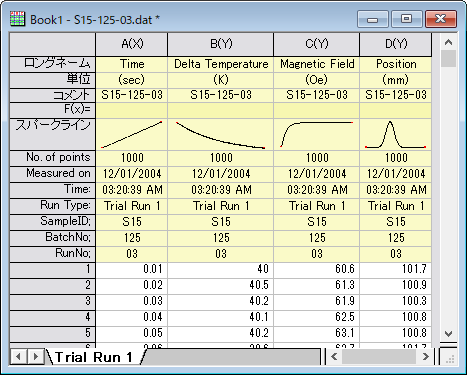
Task: Click the Delta Temperature long name cell
Action: tap(221, 64)
